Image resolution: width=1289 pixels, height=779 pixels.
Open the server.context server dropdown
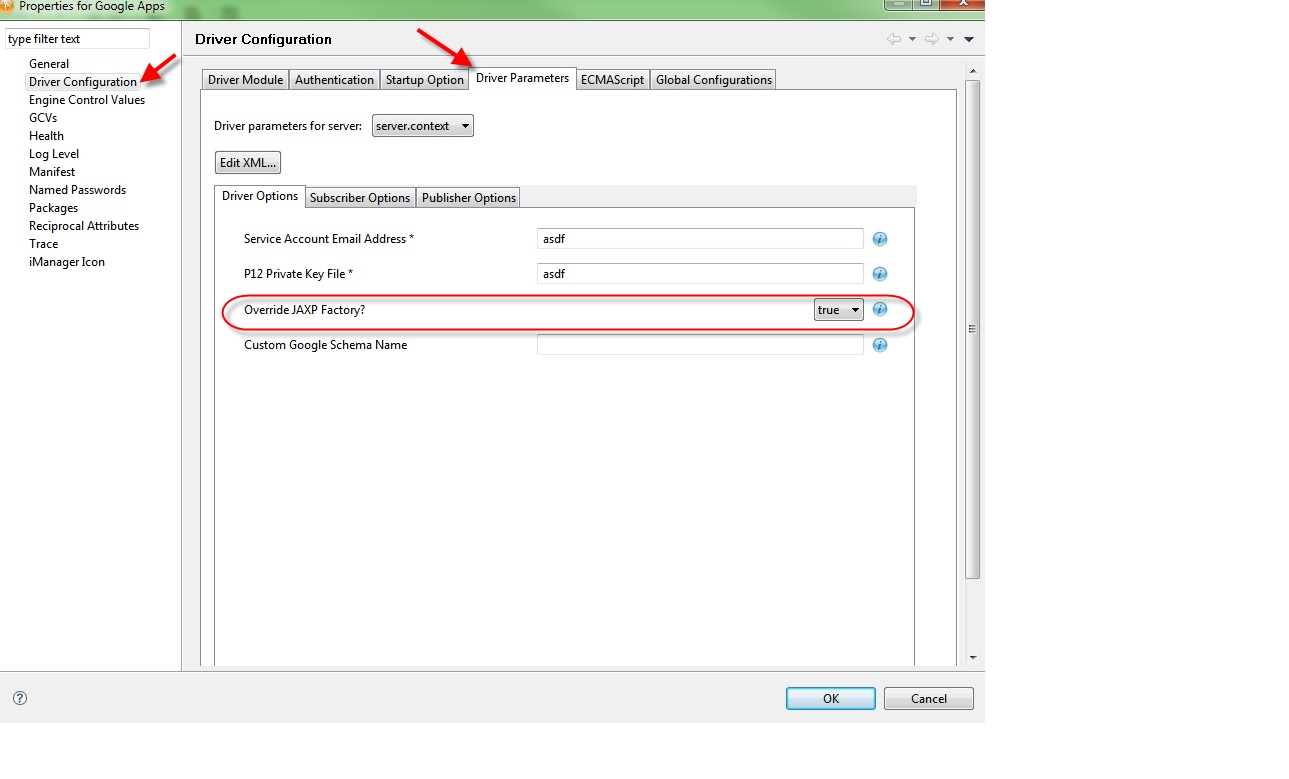[x=423, y=126]
